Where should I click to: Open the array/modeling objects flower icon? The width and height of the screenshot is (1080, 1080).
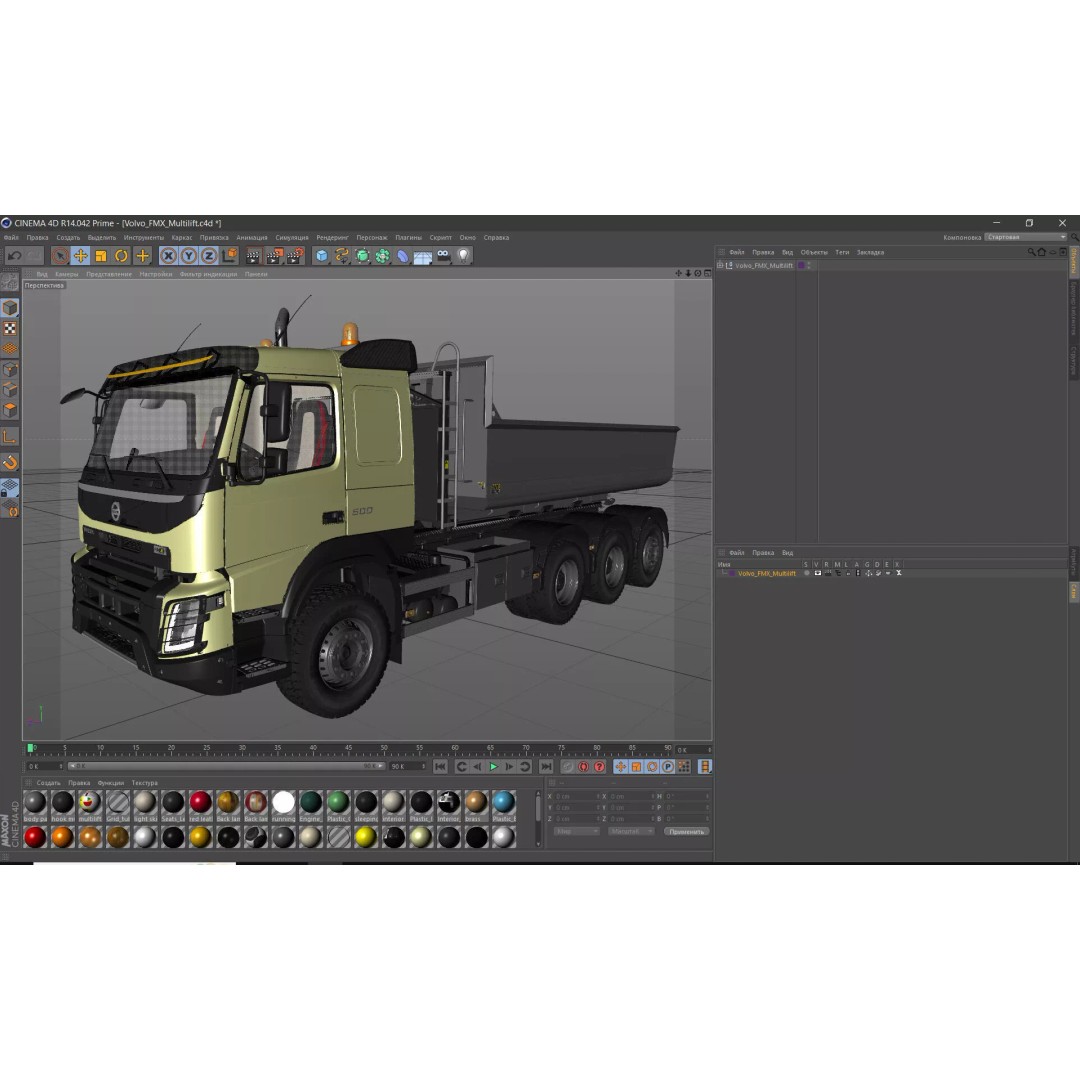(x=382, y=256)
